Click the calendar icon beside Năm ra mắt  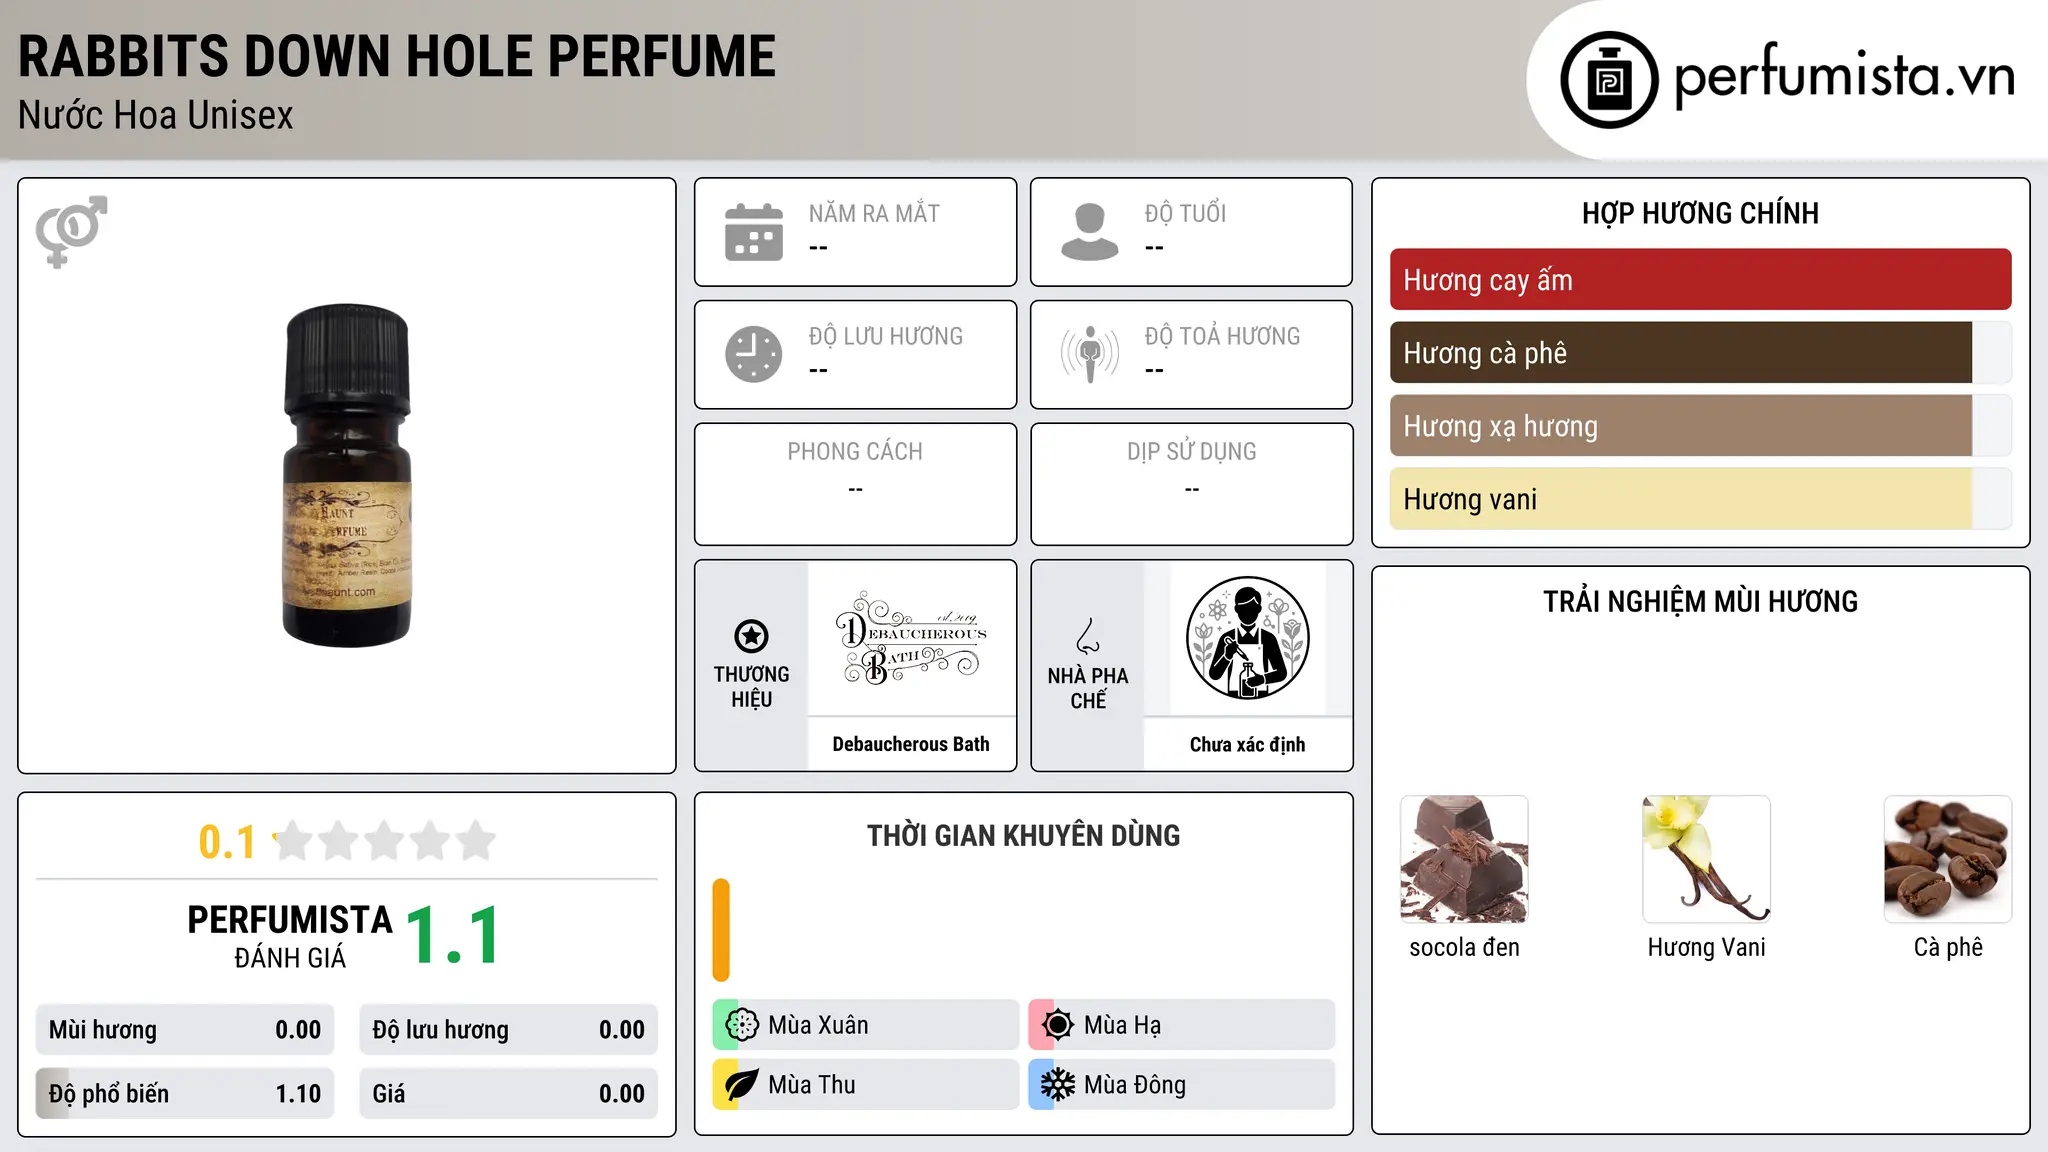coord(754,232)
